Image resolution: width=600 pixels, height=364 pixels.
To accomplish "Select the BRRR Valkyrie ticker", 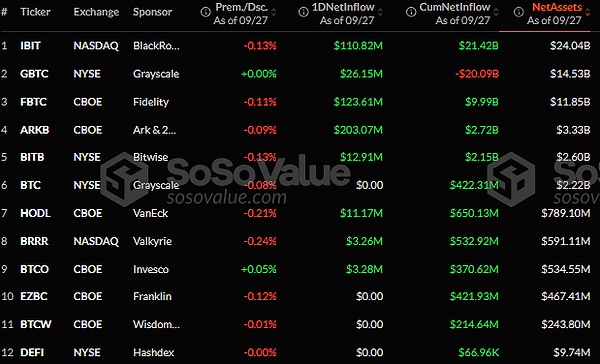I will click(x=34, y=242).
